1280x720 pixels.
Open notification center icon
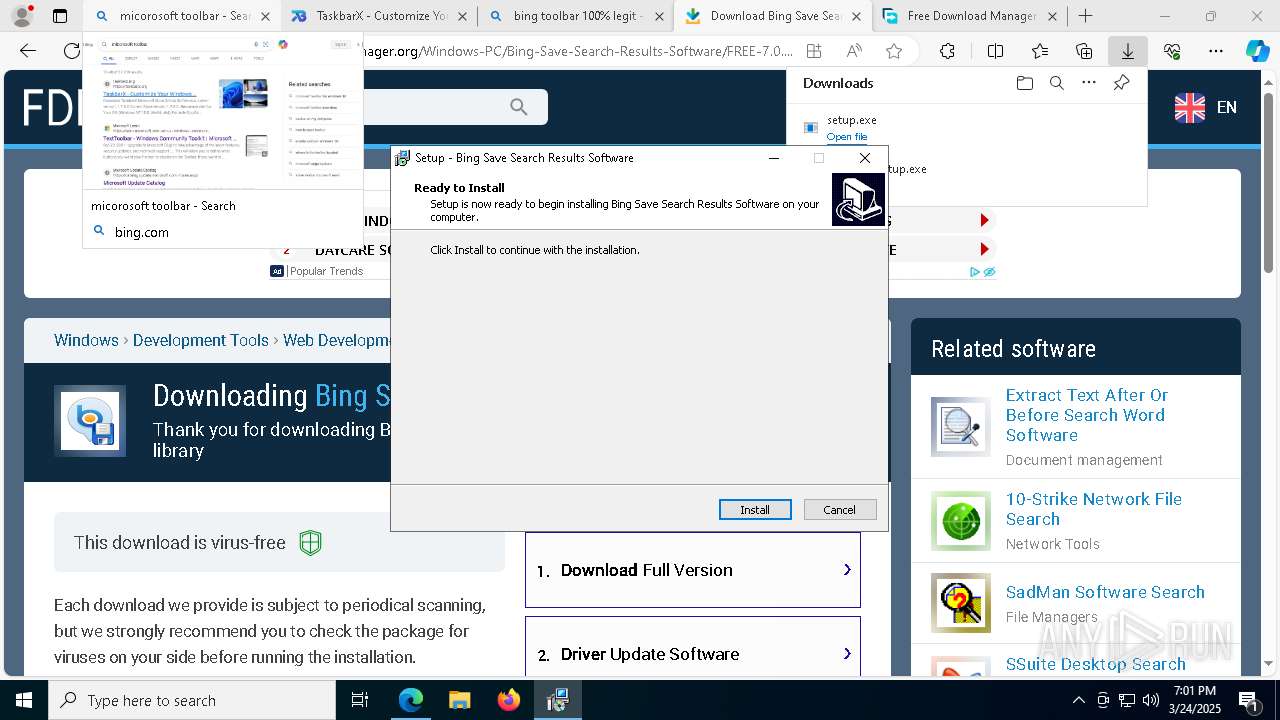point(1249,700)
